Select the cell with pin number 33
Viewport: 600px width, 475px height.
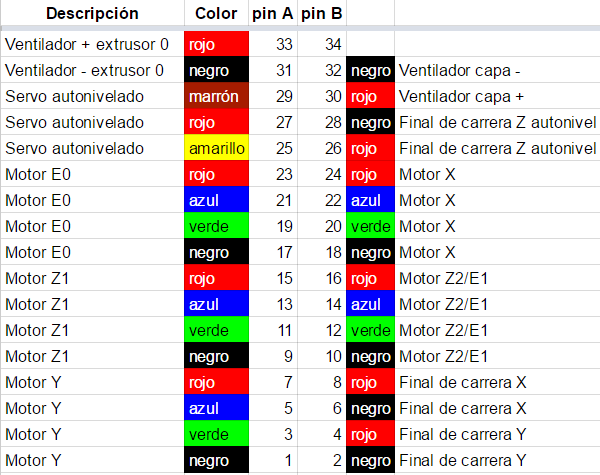(273, 44)
